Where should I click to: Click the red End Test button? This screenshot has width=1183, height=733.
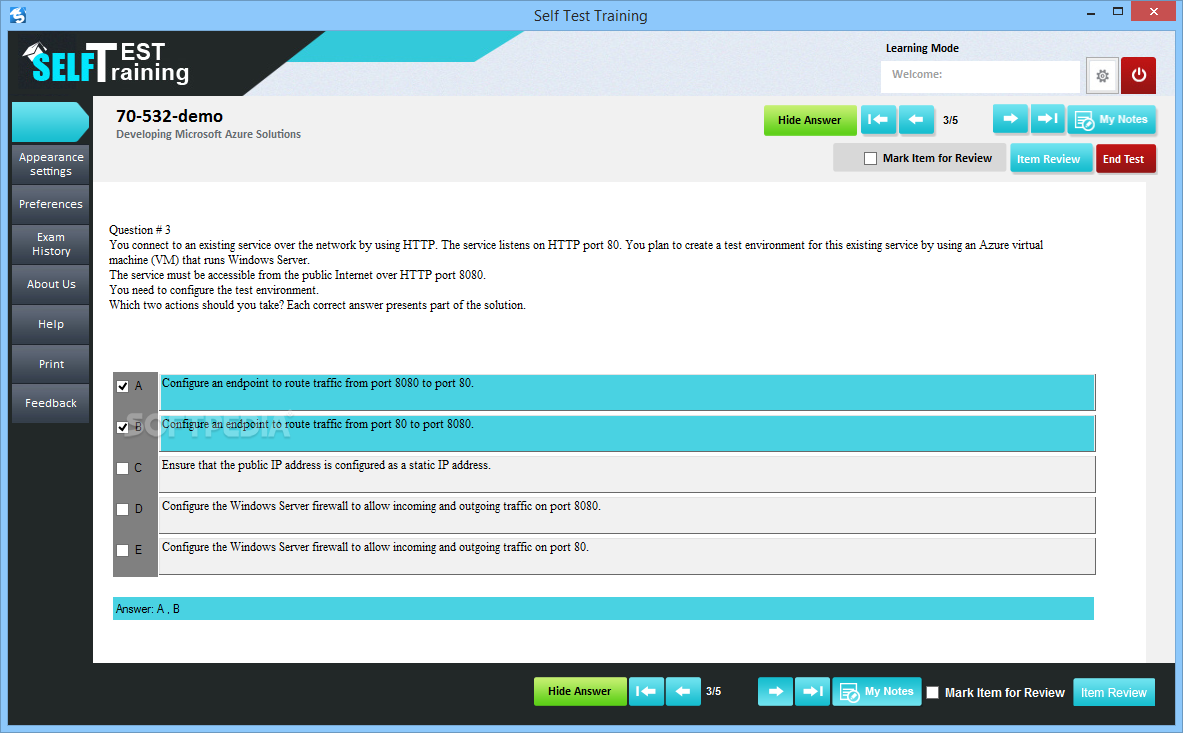click(x=1125, y=159)
